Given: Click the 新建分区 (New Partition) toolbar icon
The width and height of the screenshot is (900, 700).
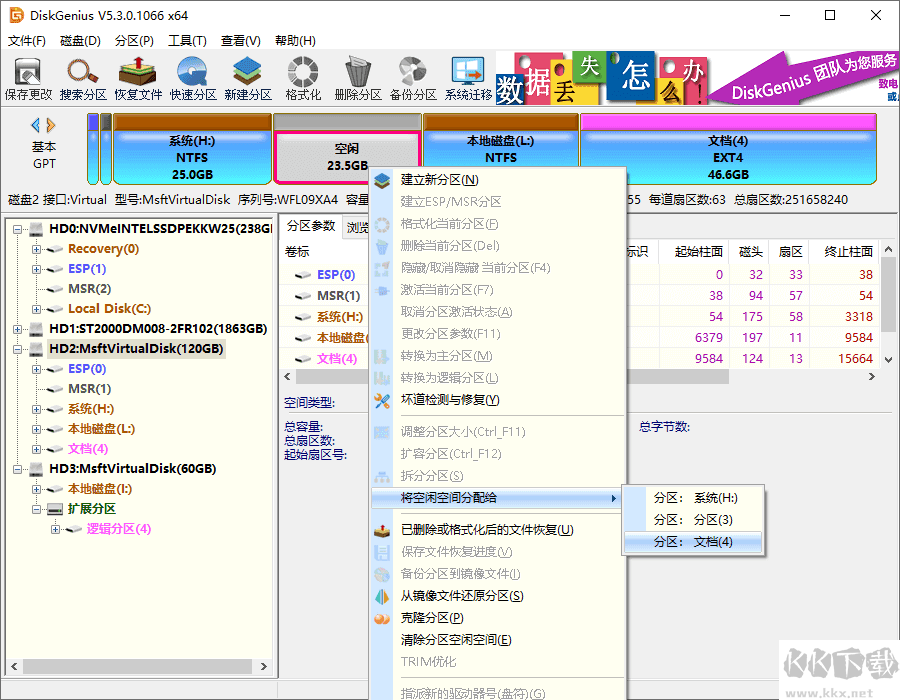Looking at the screenshot, I should click(248, 78).
